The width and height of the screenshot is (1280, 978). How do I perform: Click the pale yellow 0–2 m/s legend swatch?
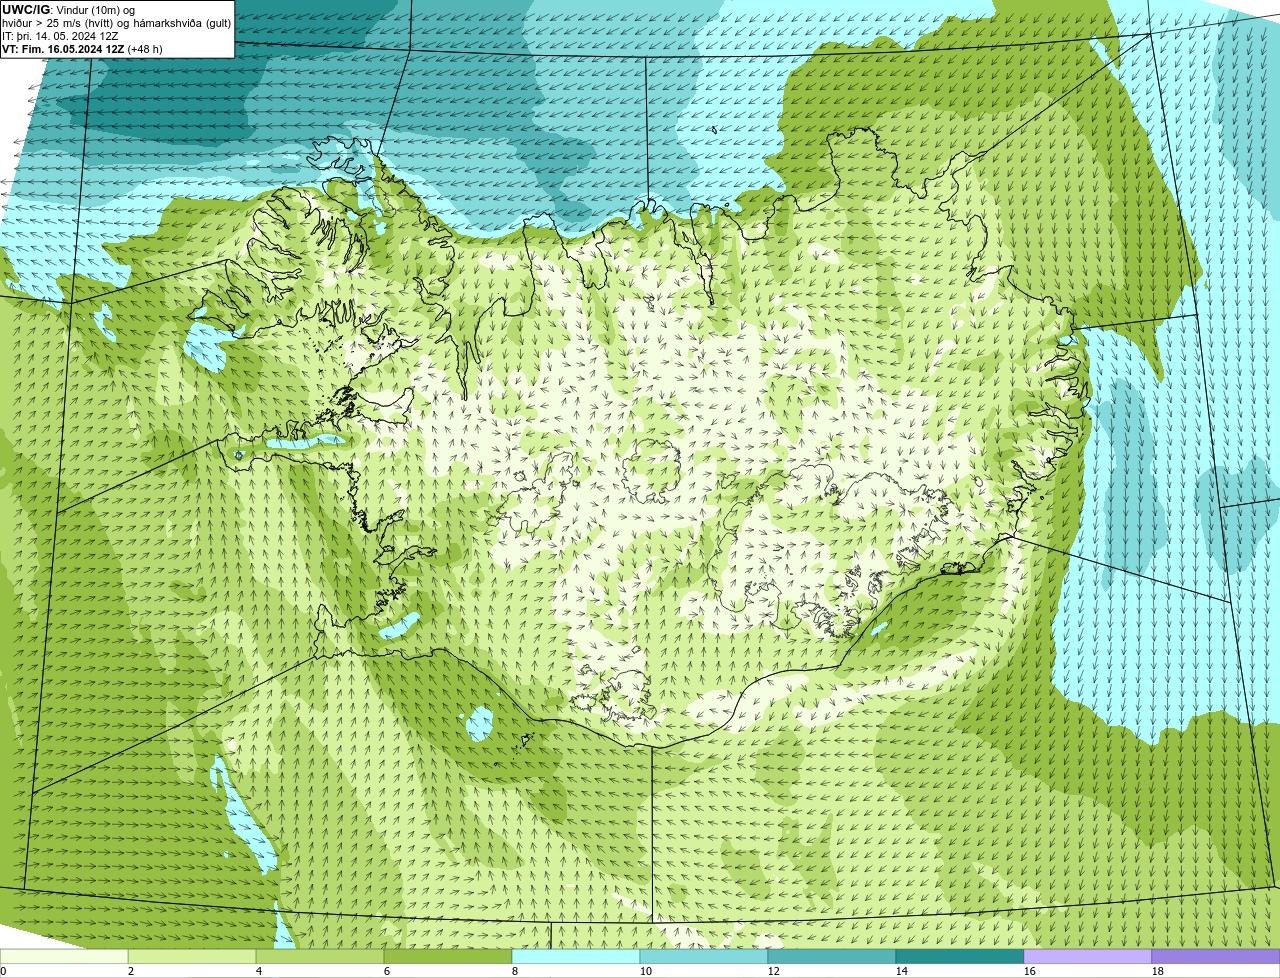coord(64,956)
